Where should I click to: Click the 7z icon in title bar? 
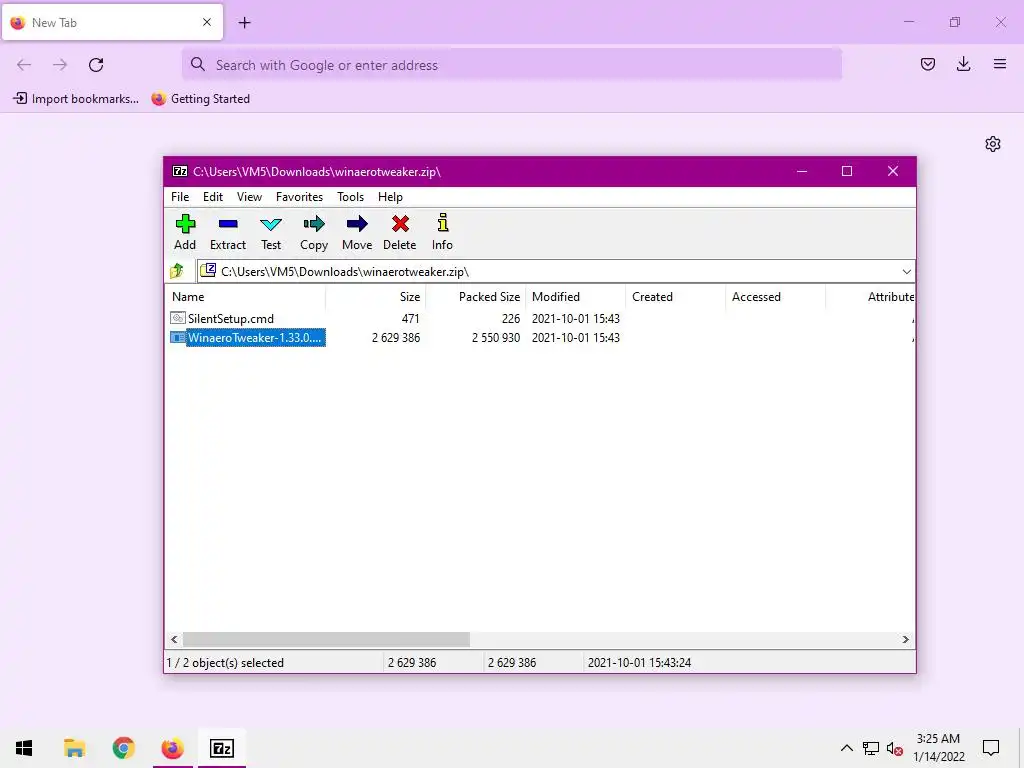point(180,172)
